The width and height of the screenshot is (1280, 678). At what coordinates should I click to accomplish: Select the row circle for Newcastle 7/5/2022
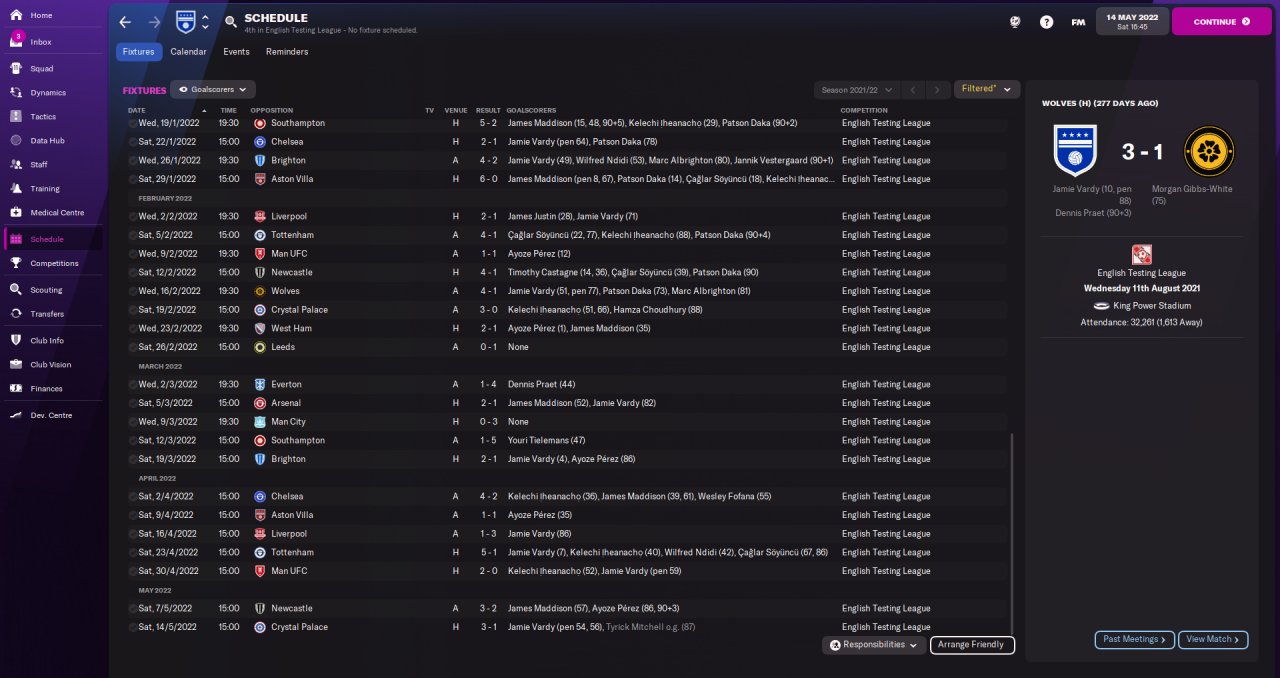tap(132, 608)
